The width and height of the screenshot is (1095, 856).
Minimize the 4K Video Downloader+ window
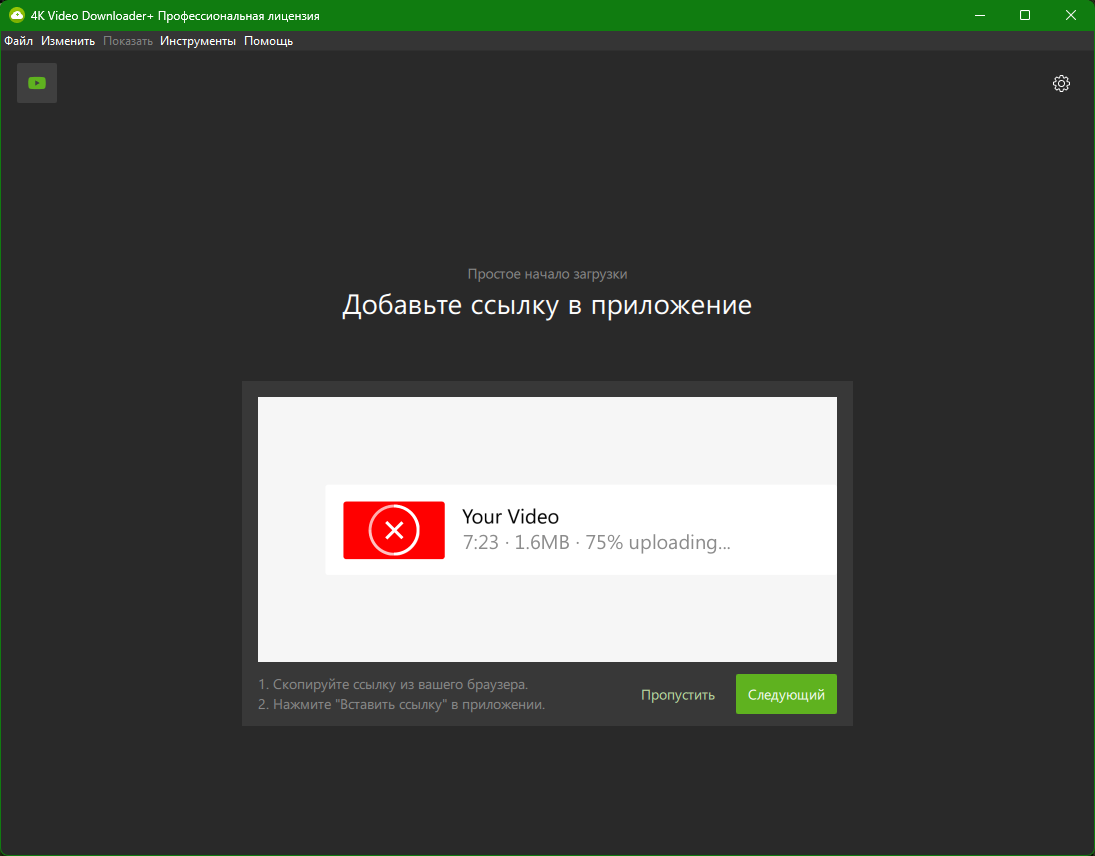coord(980,15)
